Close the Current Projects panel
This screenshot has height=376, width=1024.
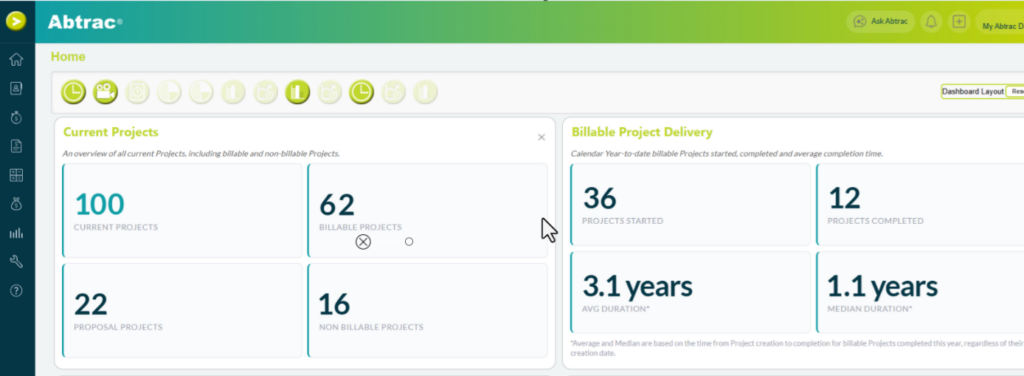point(541,137)
